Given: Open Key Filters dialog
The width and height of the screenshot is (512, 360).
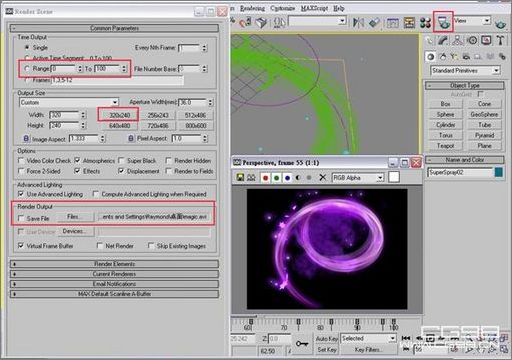Looking at the screenshot, I should click(x=367, y=350).
